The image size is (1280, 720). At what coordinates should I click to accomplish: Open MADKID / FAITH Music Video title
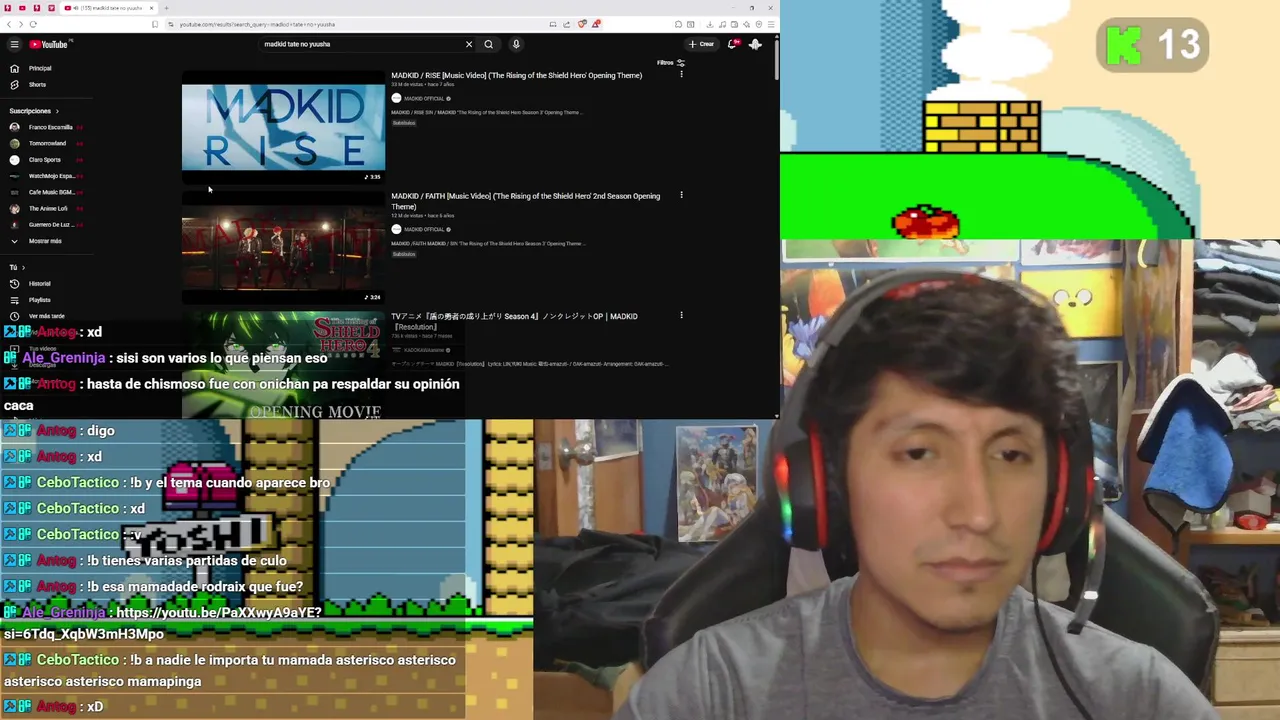[x=525, y=201]
